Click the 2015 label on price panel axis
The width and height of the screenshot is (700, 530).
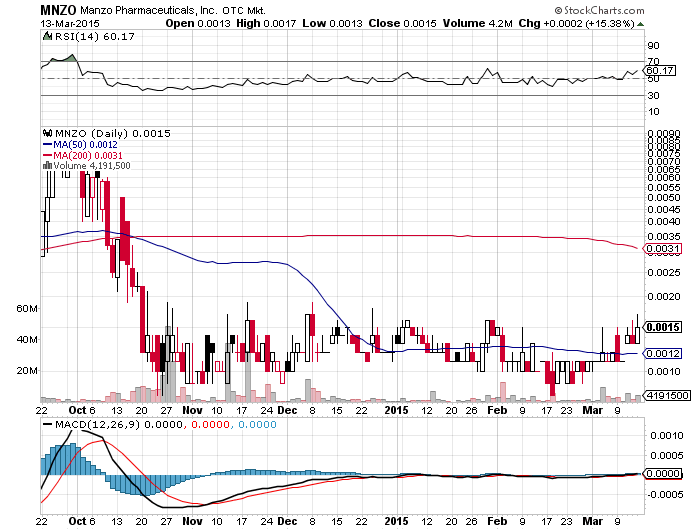pos(396,410)
